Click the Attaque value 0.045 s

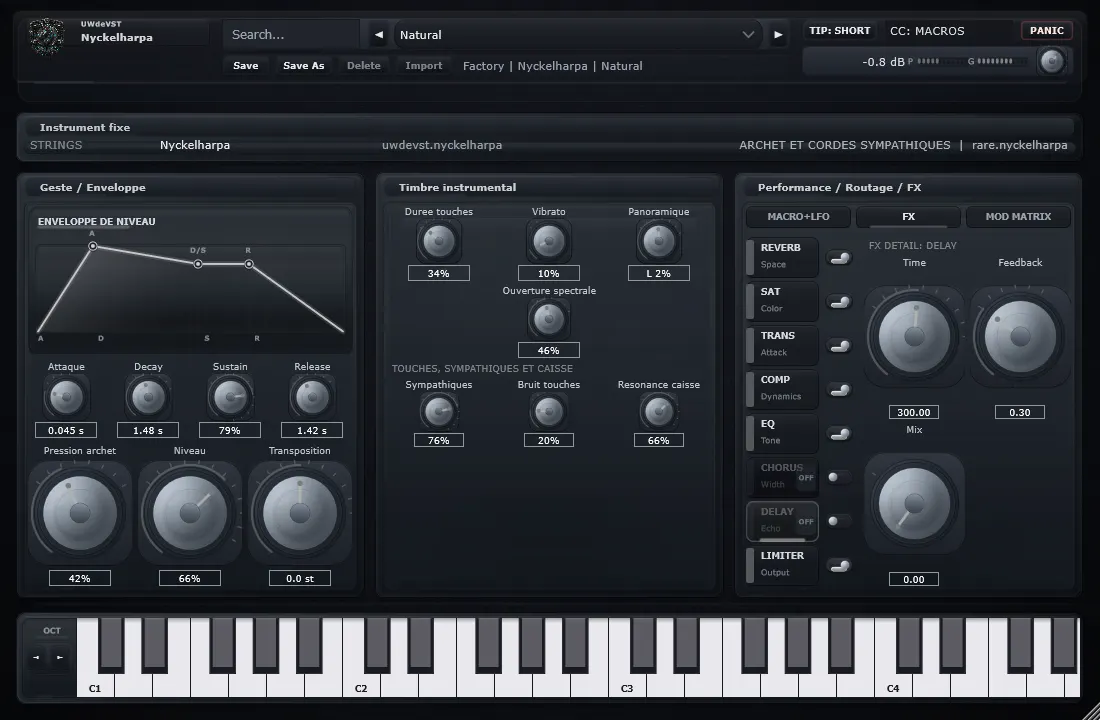[x=66, y=430]
